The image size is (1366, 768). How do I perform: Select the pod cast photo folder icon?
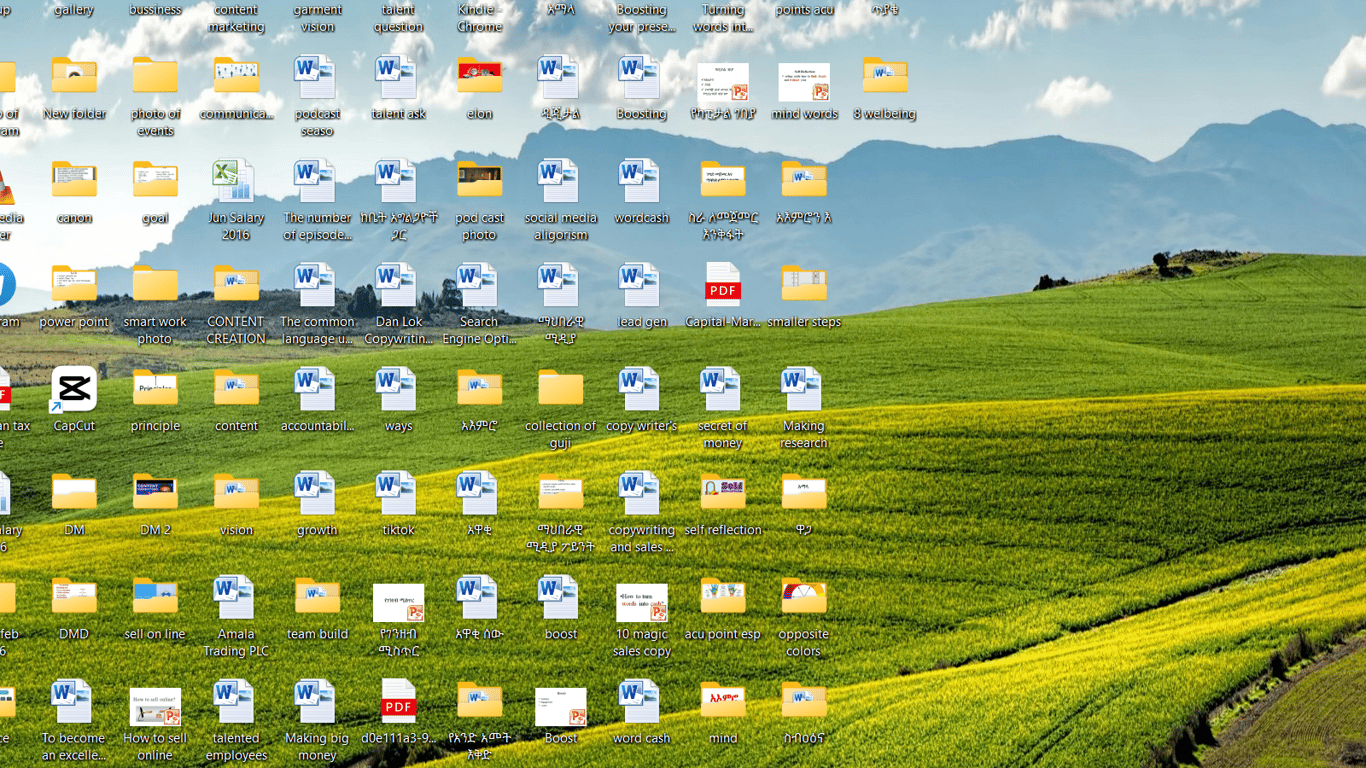pos(479,181)
